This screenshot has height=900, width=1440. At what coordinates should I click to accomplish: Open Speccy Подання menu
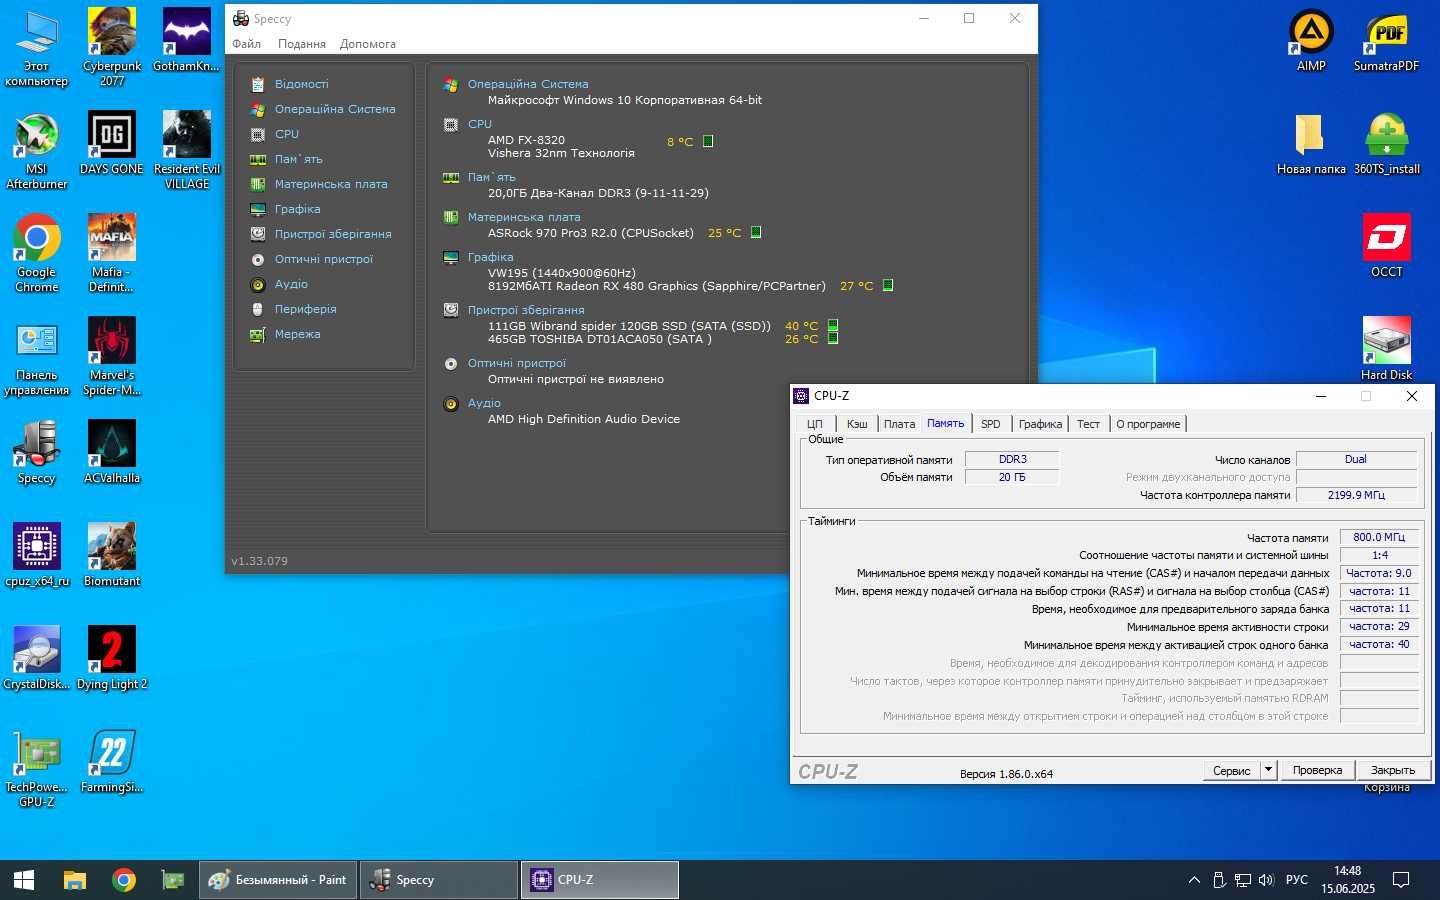click(302, 44)
